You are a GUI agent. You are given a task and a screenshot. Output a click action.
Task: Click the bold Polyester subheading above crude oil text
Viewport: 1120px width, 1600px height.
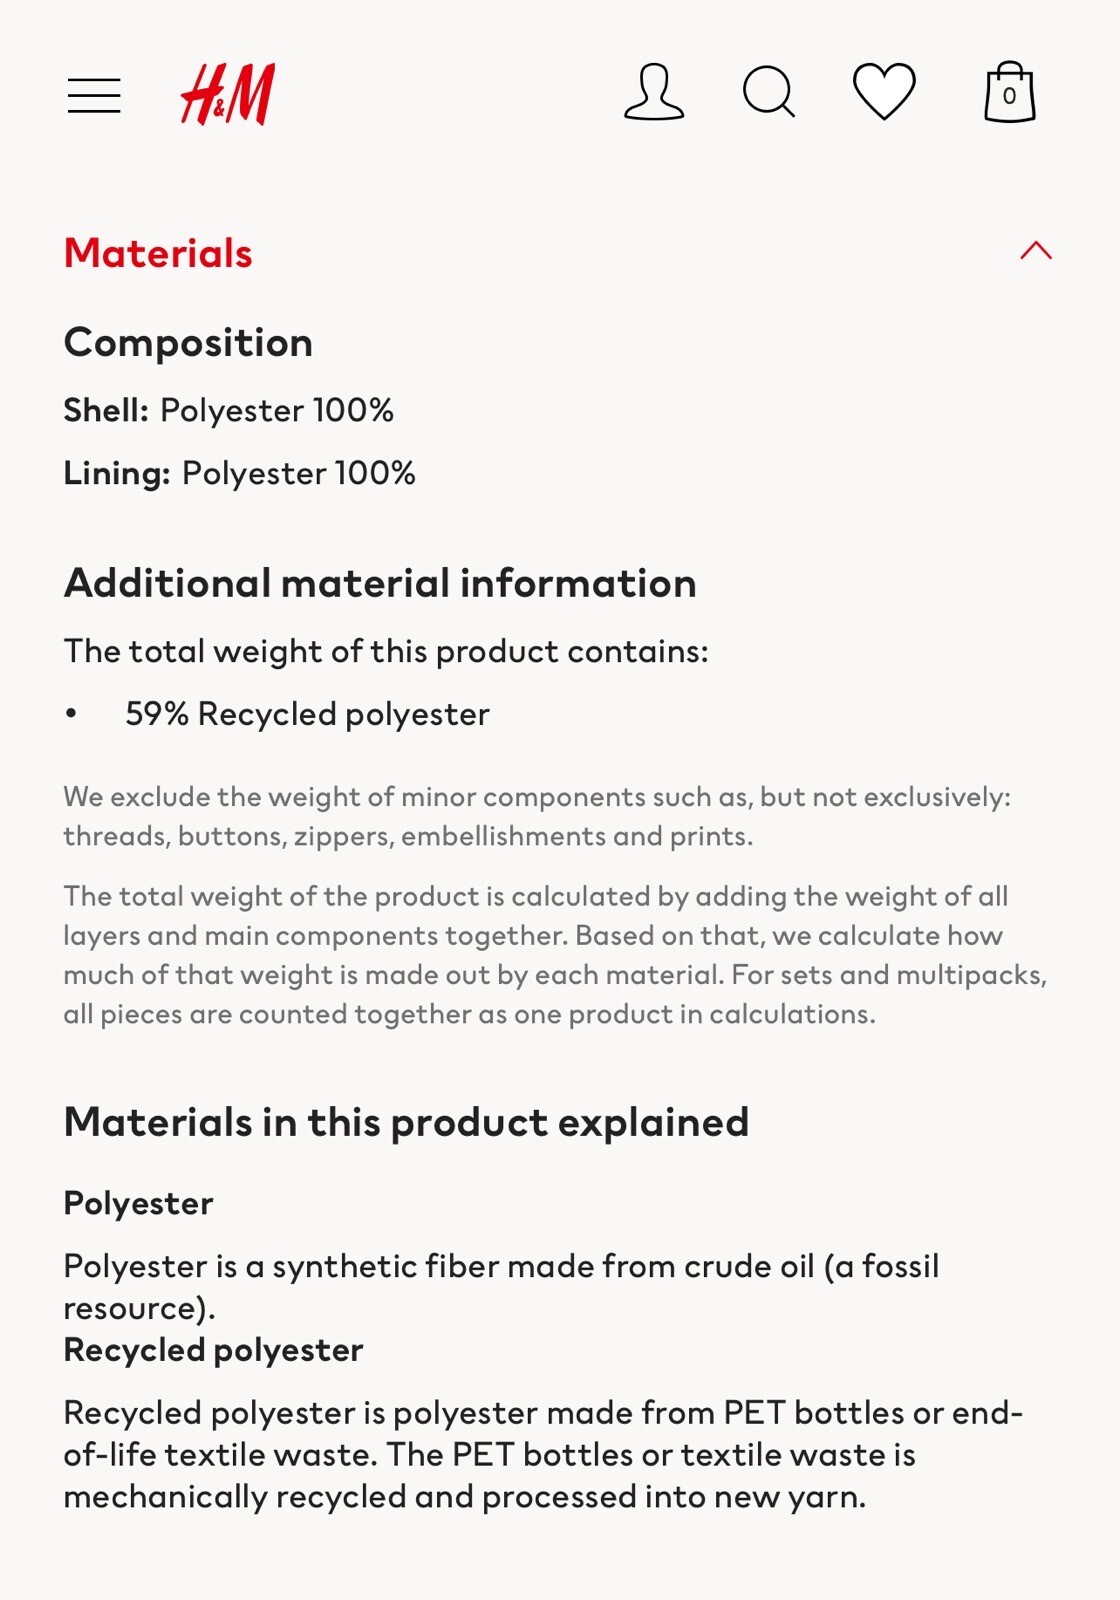click(x=139, y=1203)
